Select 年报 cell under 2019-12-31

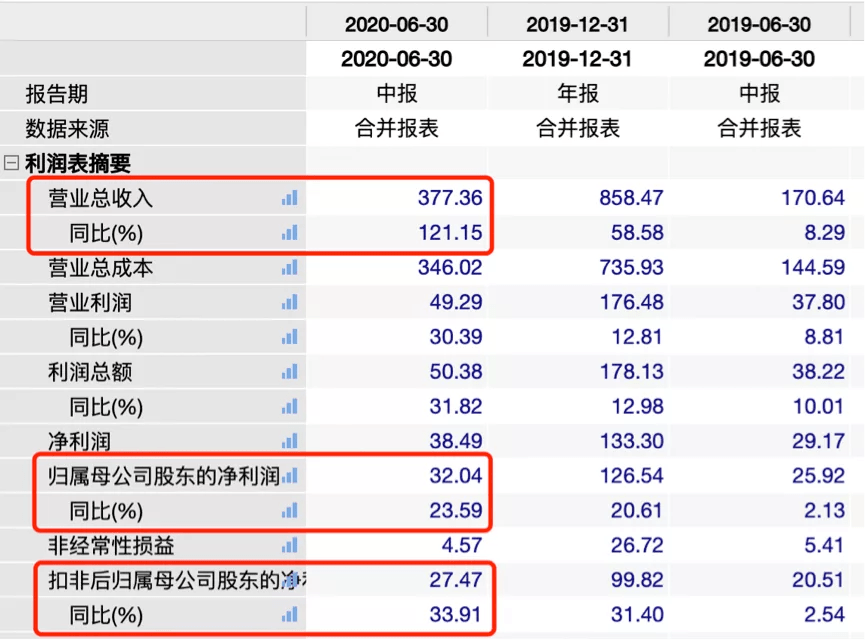click(577, 94)
